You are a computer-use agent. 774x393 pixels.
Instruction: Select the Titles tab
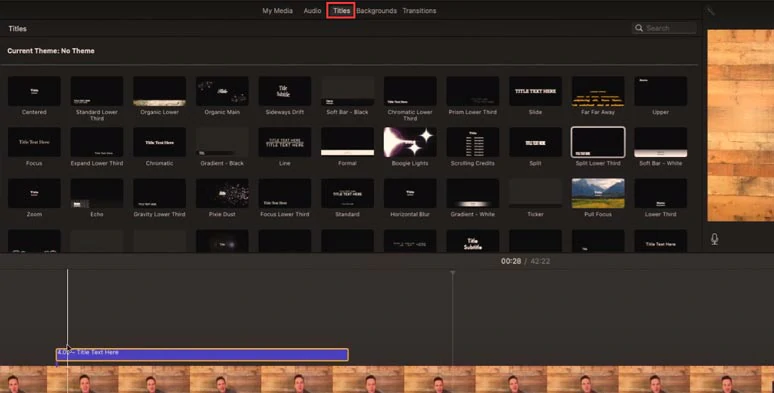point(341,10)
